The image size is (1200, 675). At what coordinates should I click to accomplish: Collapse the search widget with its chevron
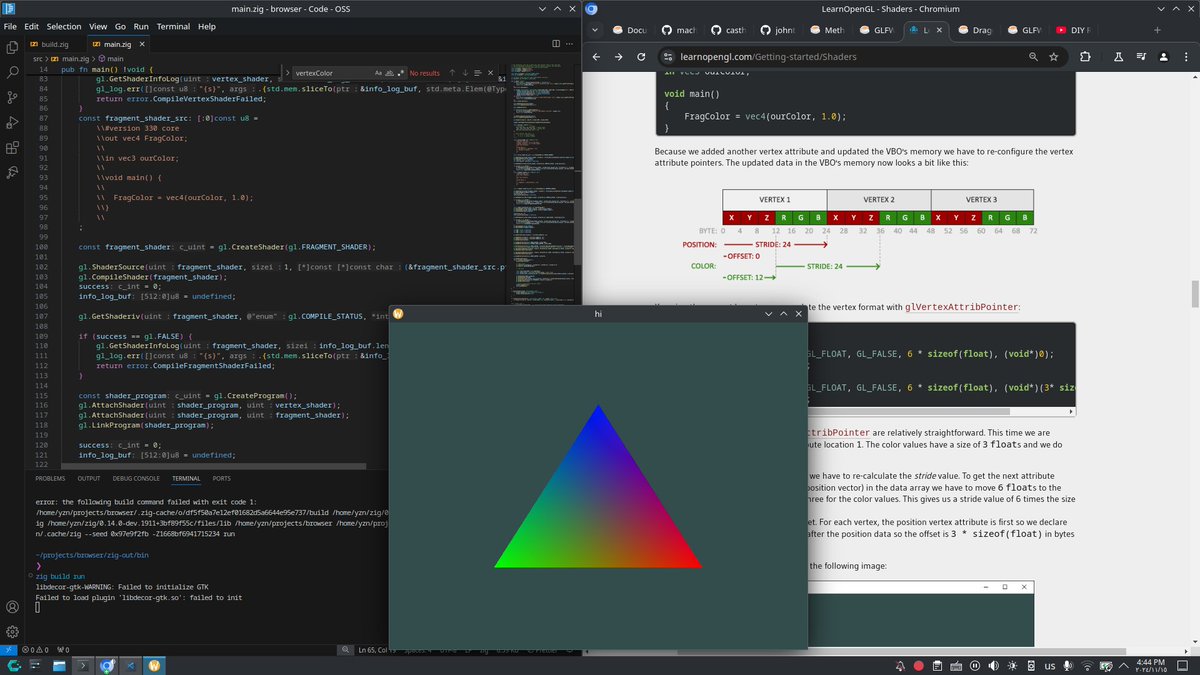(x=287, y=73)
